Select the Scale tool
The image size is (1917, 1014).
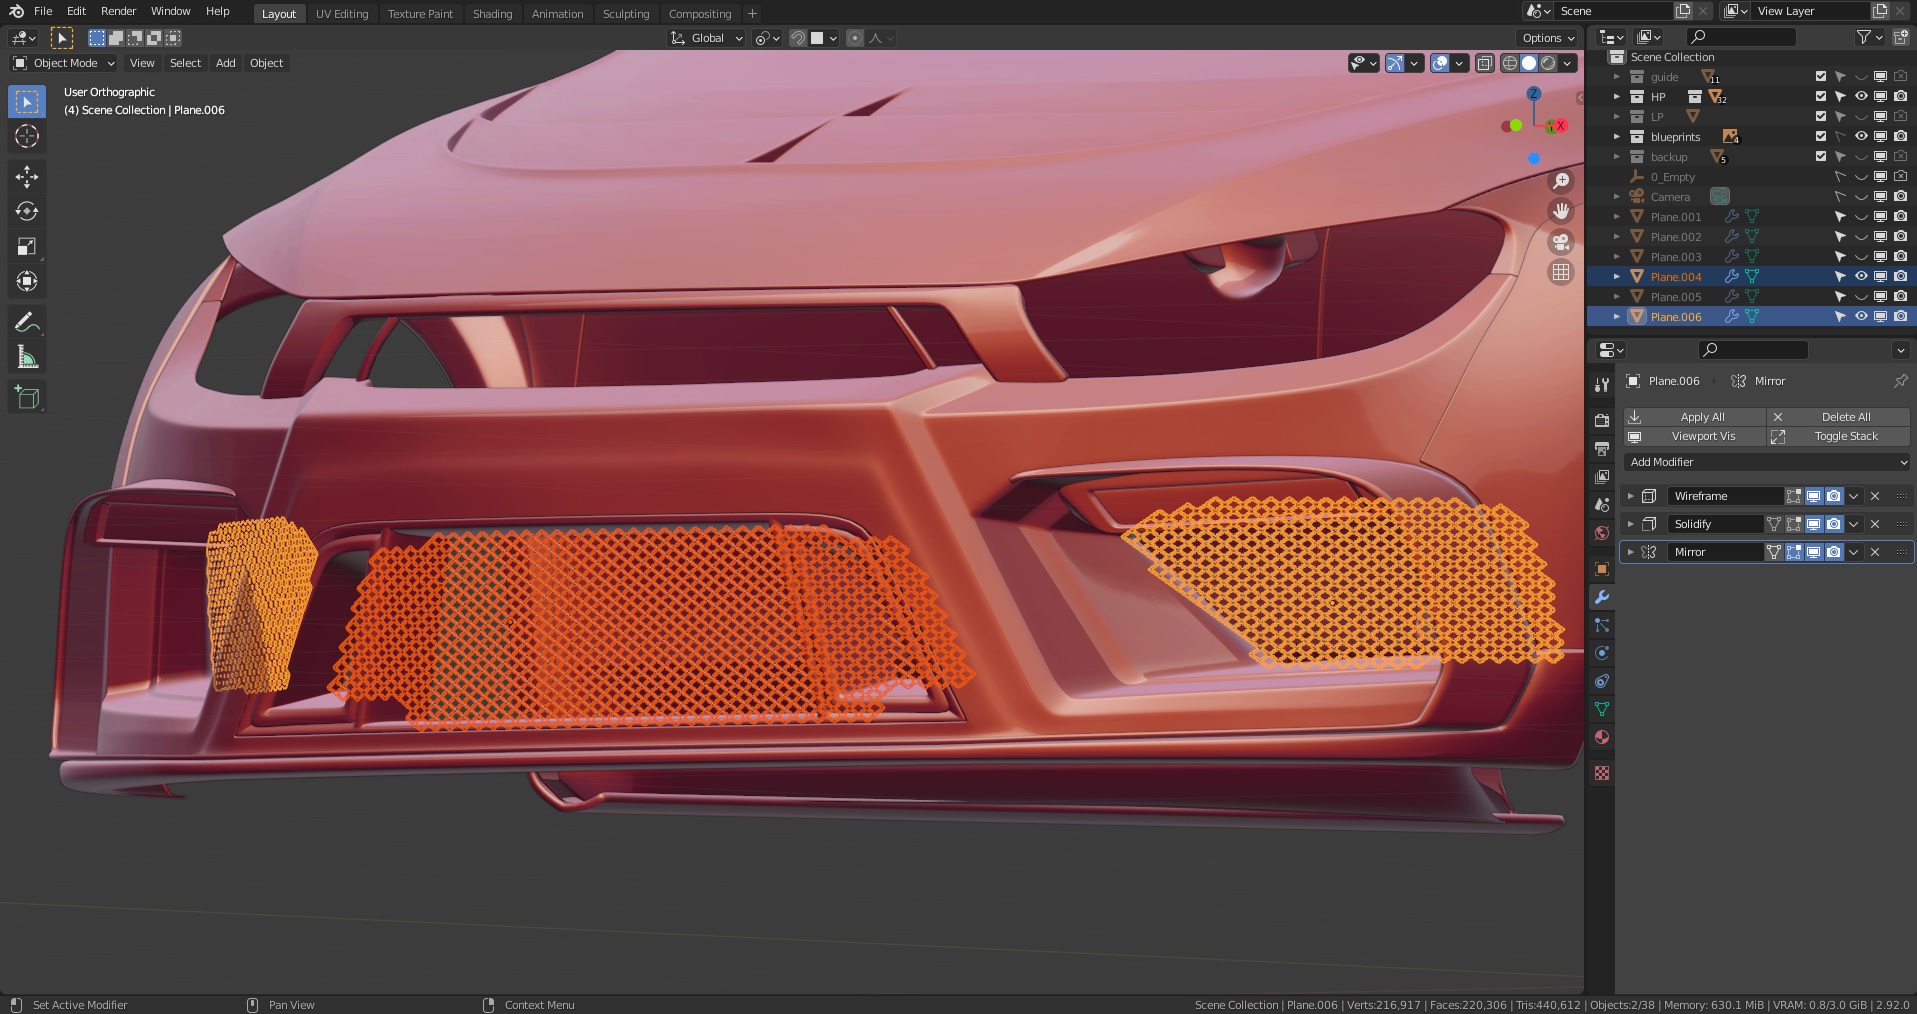click(27, 247)
